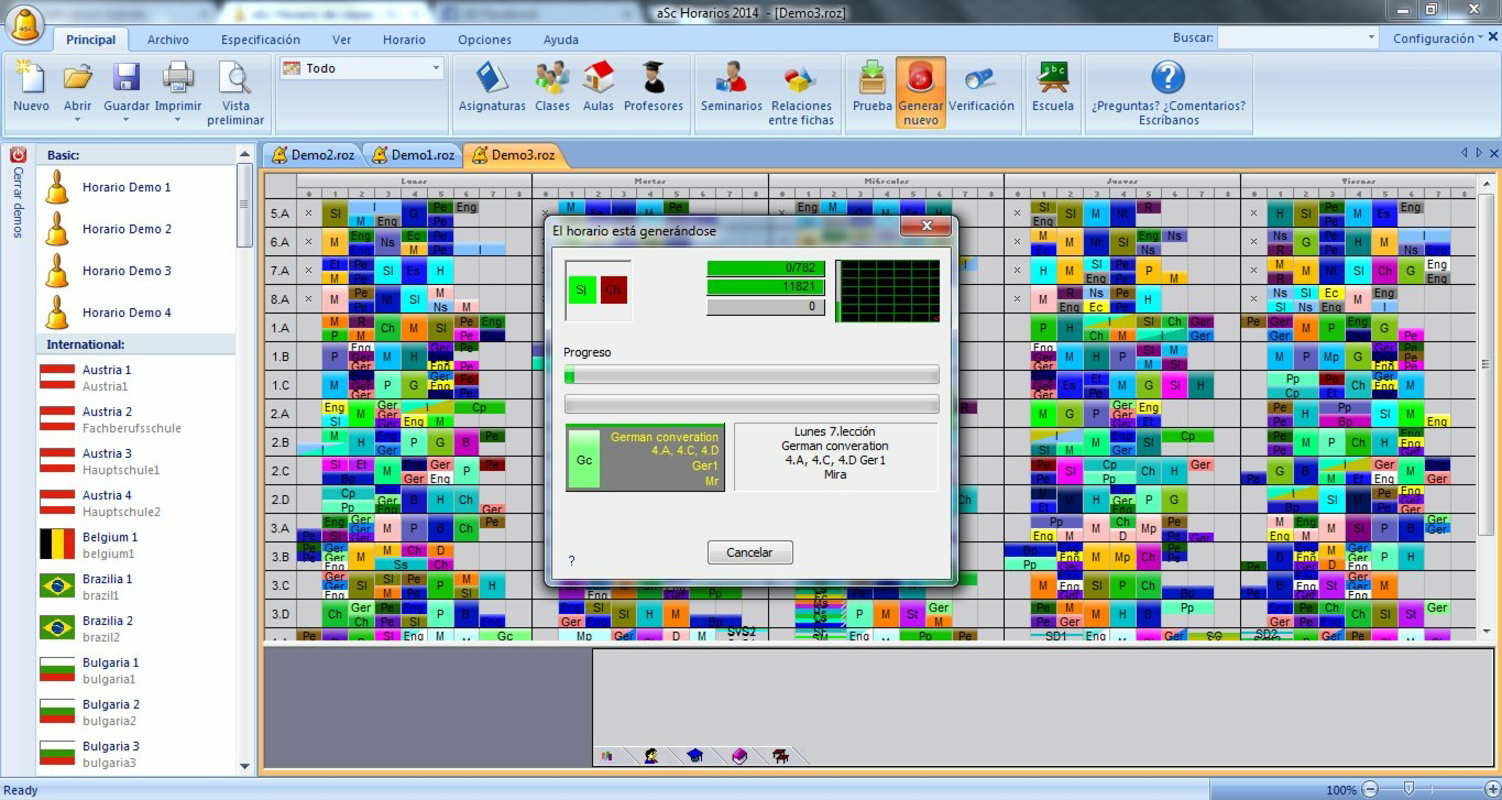Click the Imprimir printer icon
Image resolution: width=1502 pixels, height=800 pixels.
(x=178, y=78)
